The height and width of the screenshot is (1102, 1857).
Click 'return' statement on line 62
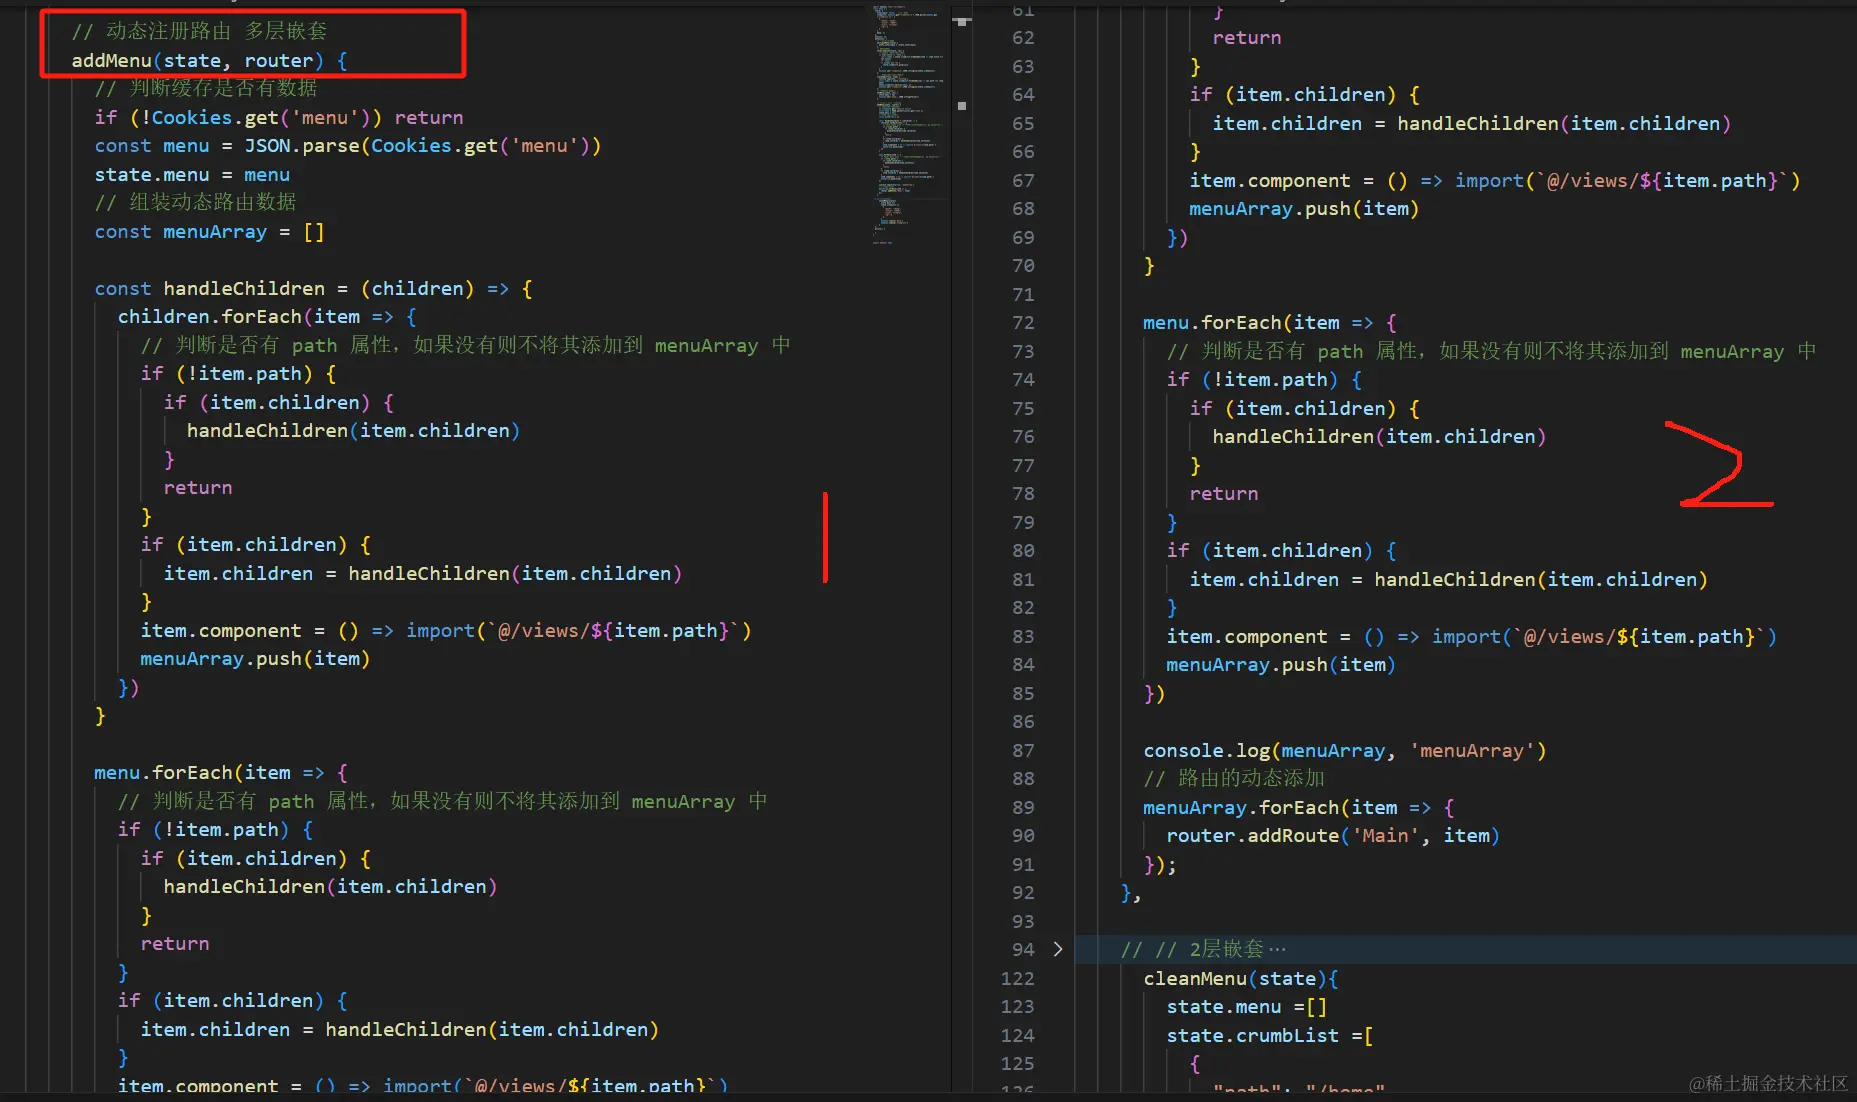pos(1246,38)
